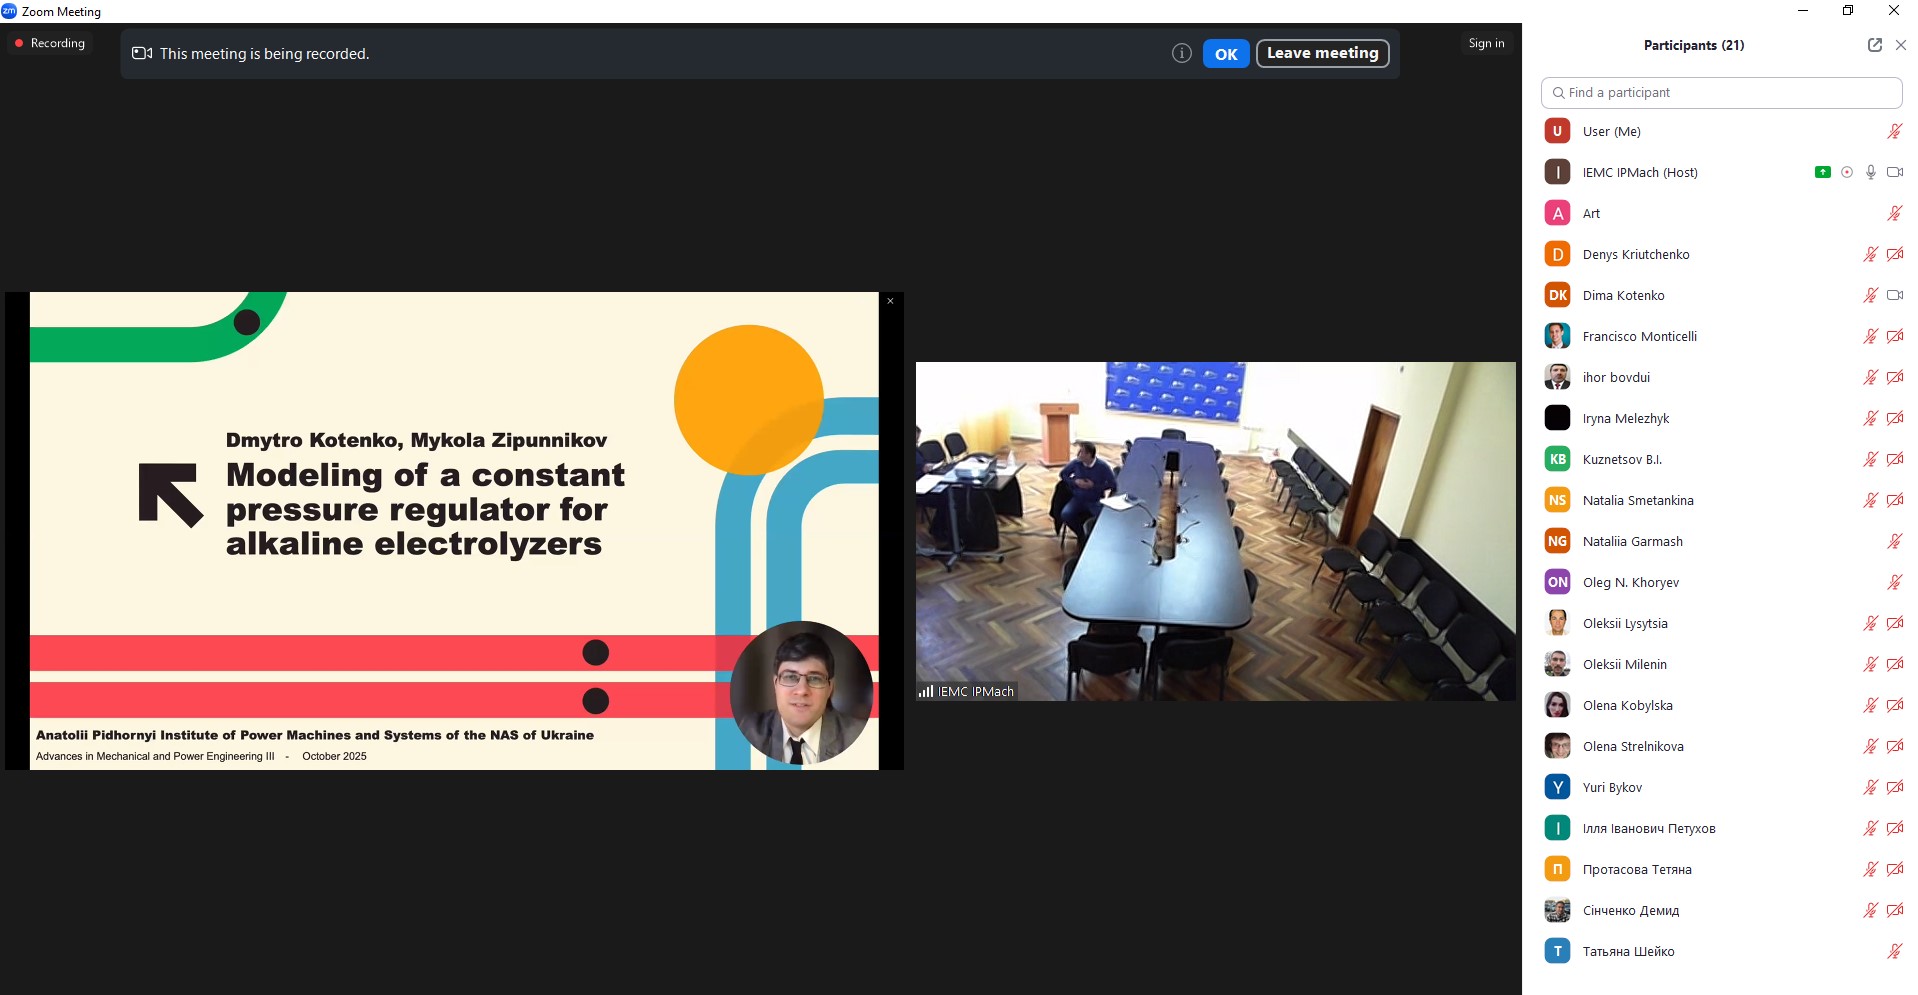Click Denys Kriutchenko's muted mic icon
The width and height of the screenshot is (1918, 995).
tap(1870, 254)
